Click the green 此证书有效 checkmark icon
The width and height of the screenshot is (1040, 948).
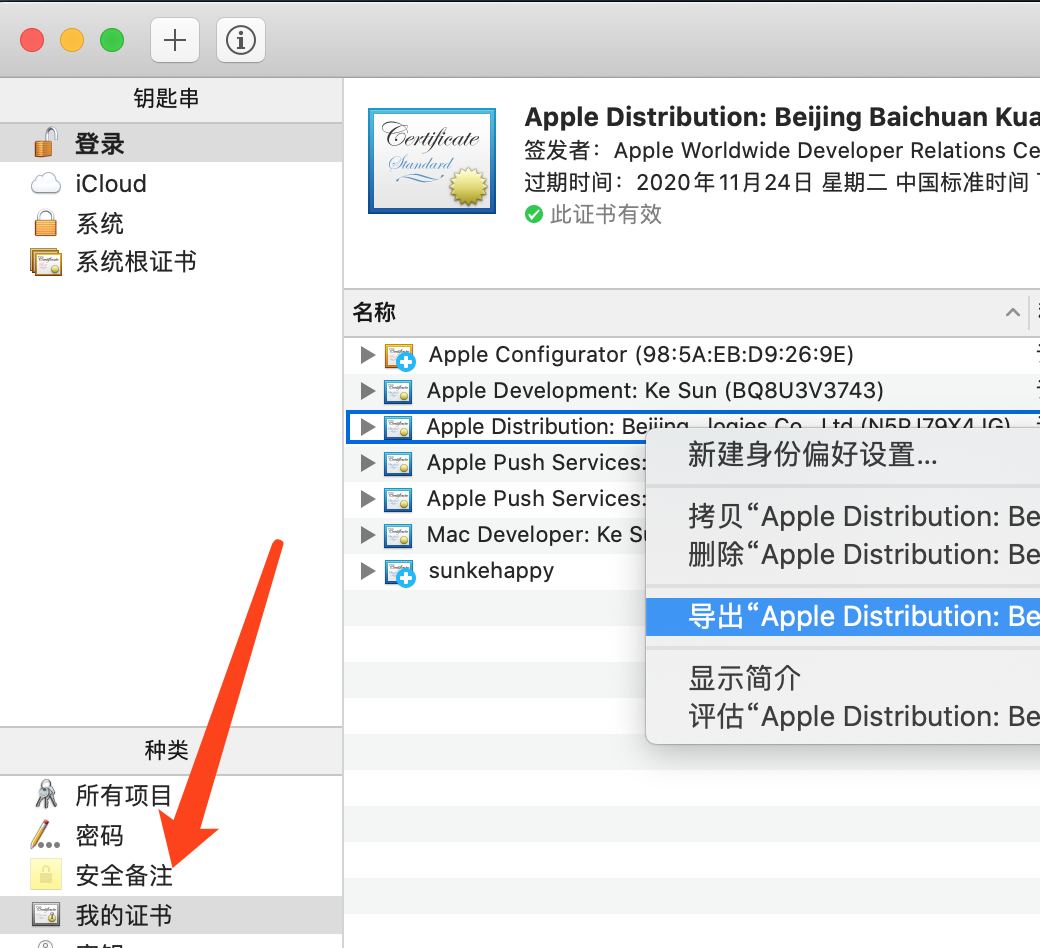pyautogui.click(x=534, y=214)
